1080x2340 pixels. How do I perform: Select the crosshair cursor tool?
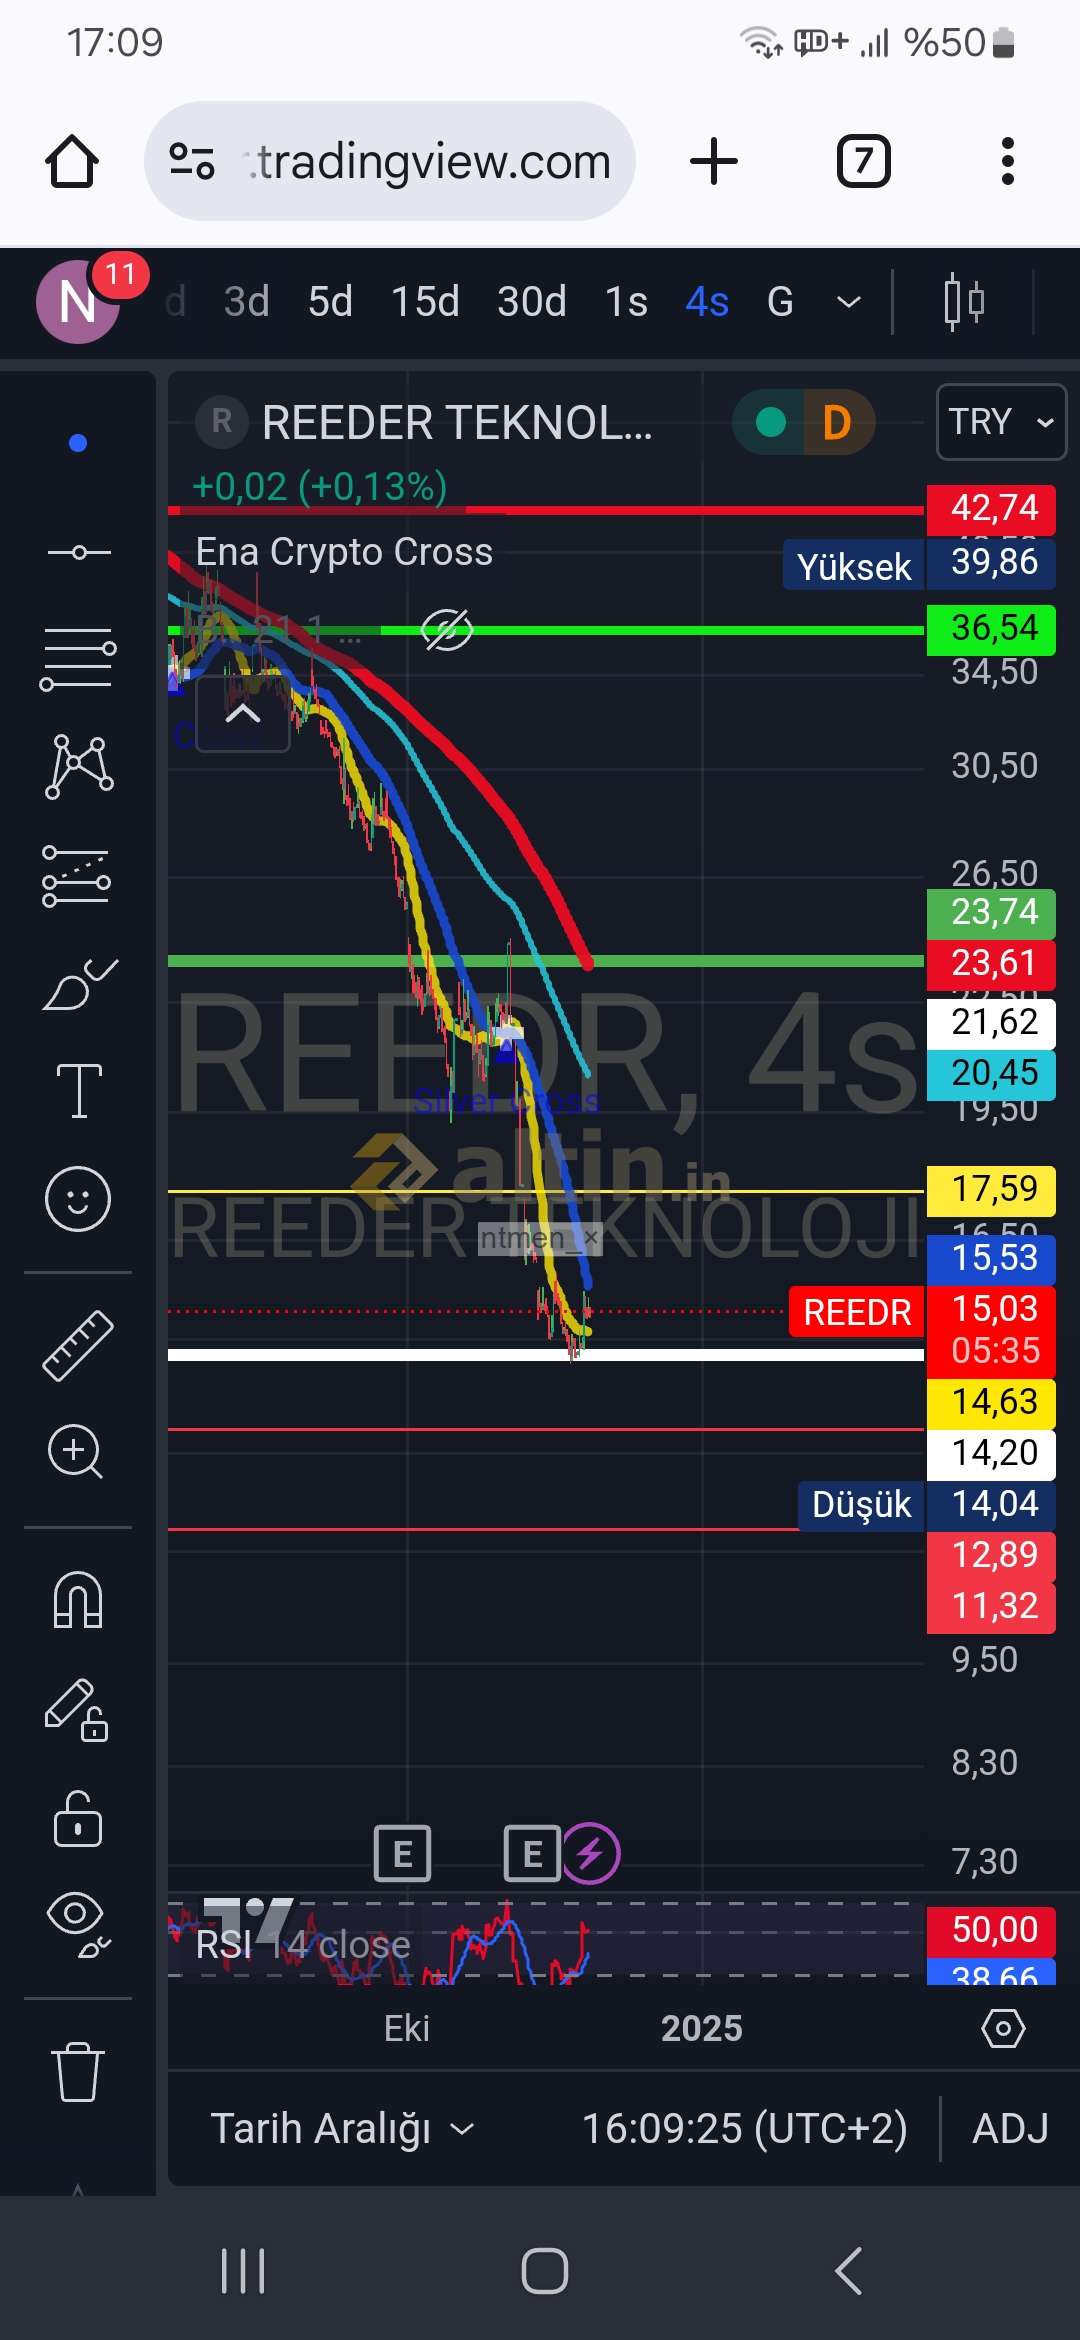pos(78,443)
